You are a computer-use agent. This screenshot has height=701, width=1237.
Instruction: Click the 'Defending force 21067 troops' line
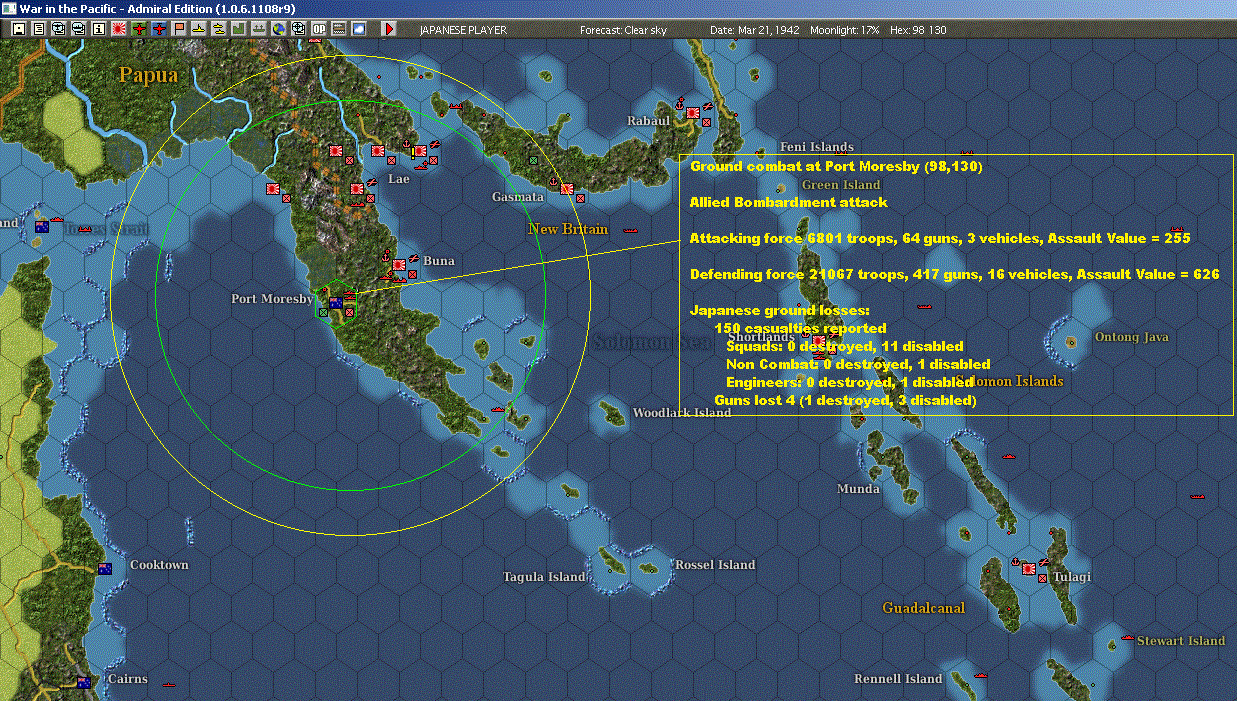pyautogui.click(x=954, y=274)
